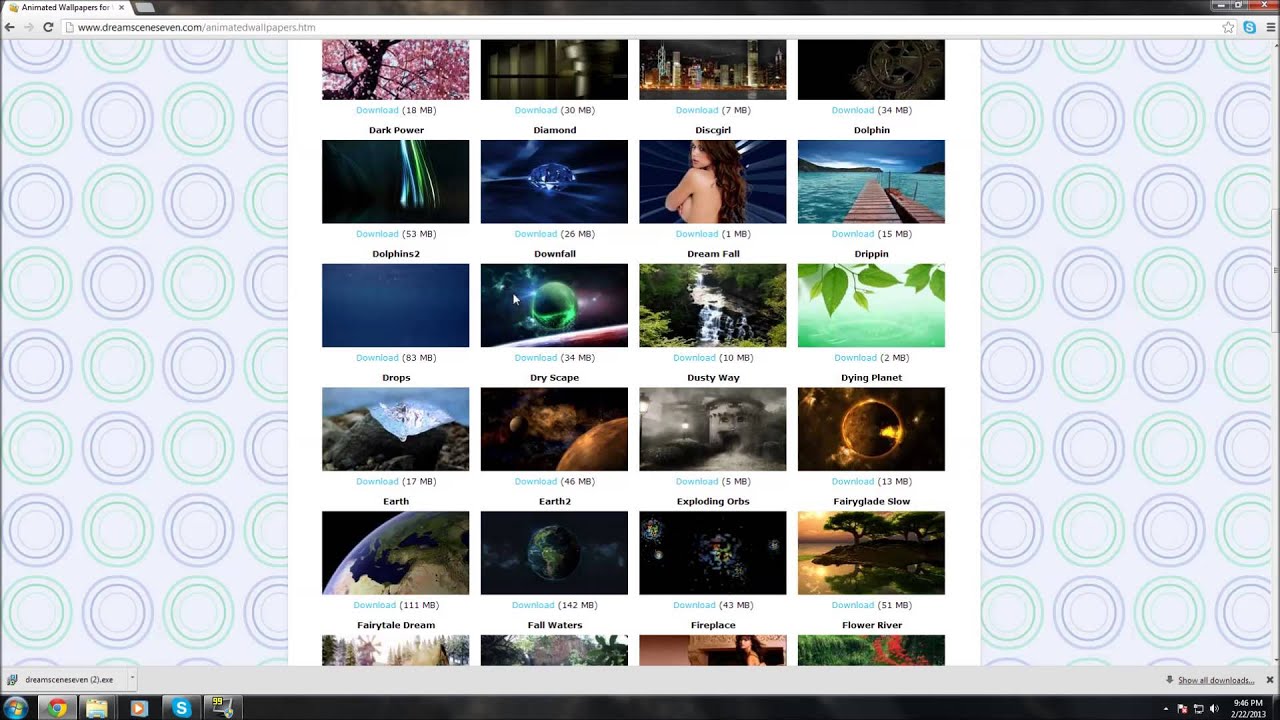This screenshot has height=720, width=1280.
Task: Launch Windows Media Player from taskbar
Action: 139,708
